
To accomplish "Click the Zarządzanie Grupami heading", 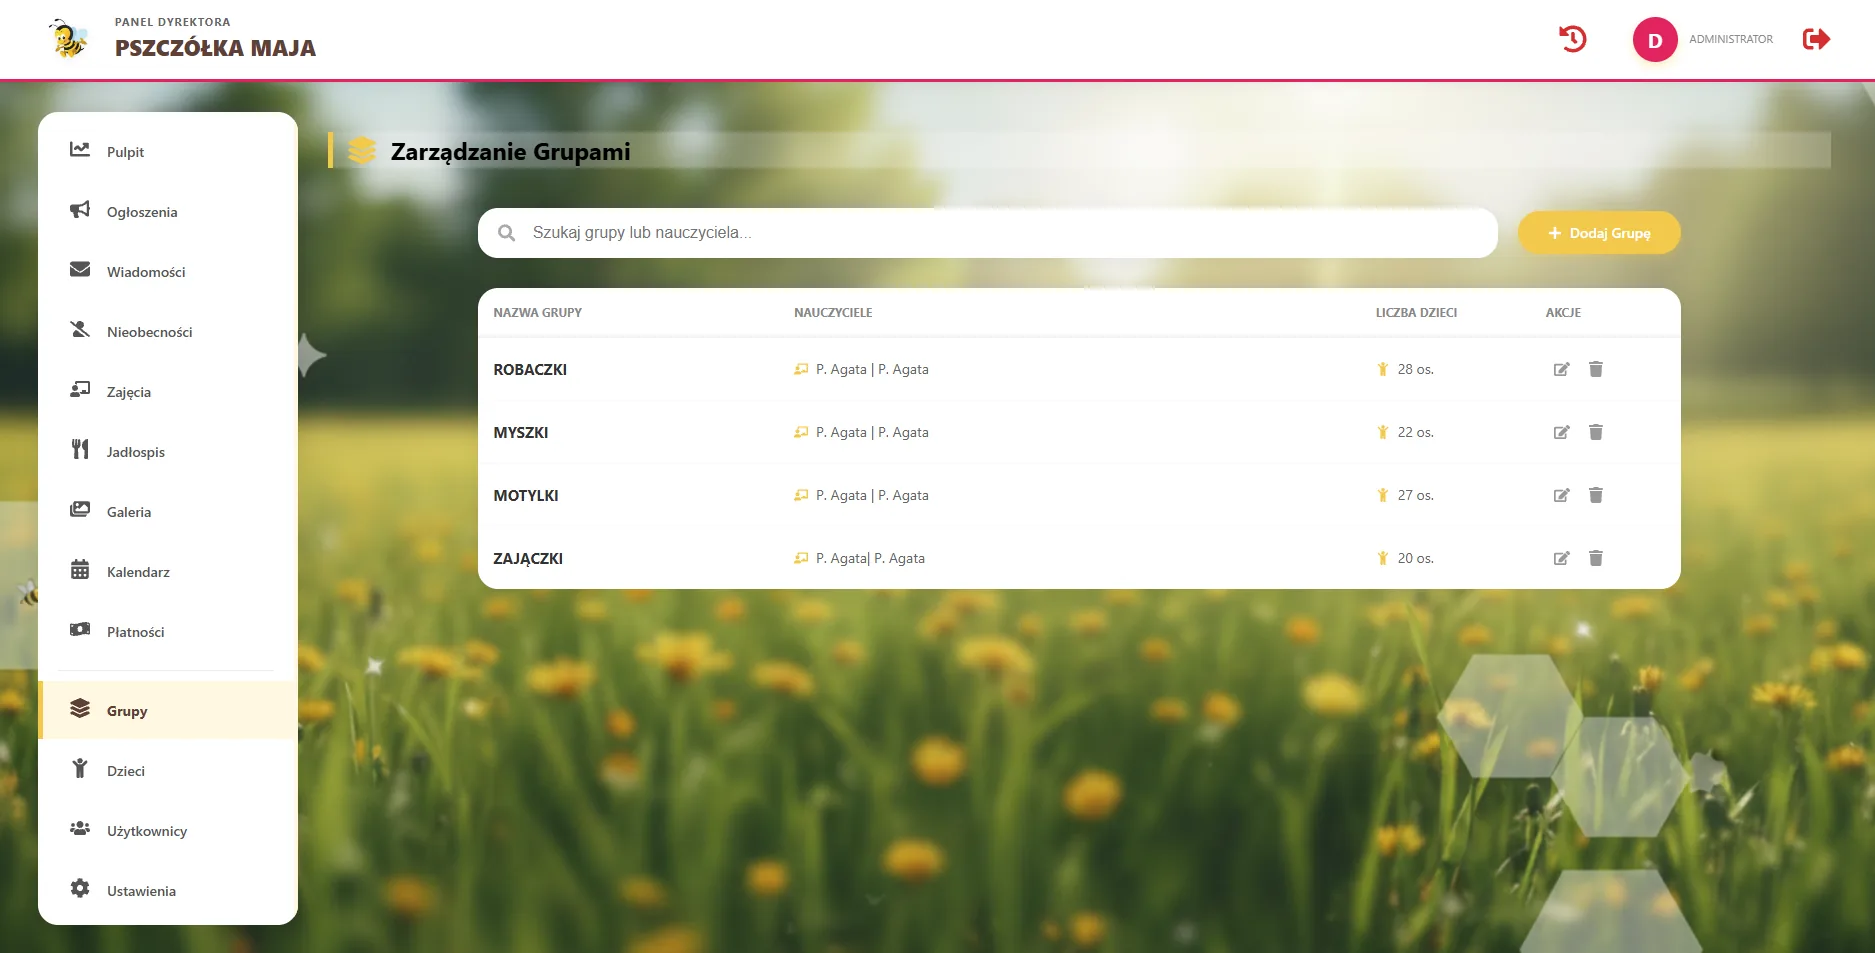I will coord(510,152).
